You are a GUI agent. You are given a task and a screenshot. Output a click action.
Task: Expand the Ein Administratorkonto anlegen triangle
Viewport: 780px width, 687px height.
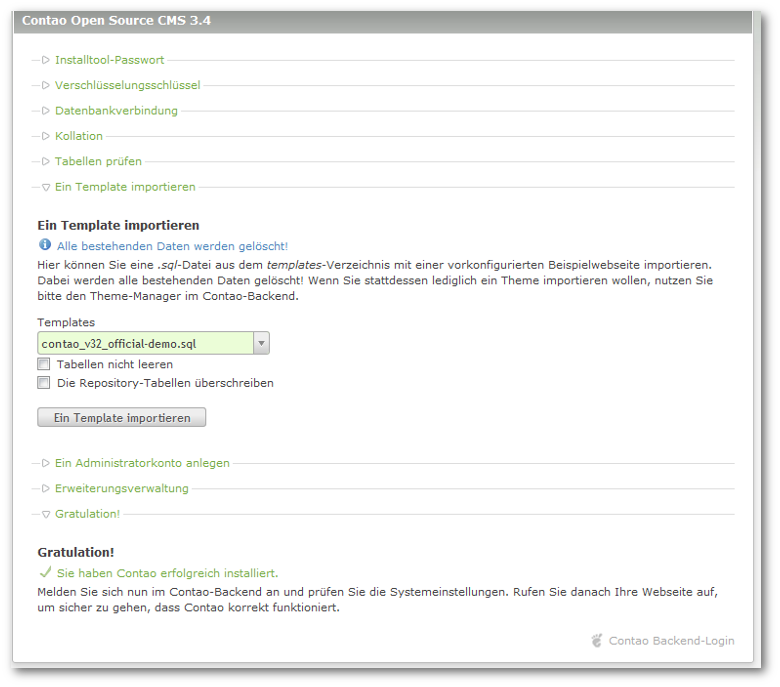46,463
